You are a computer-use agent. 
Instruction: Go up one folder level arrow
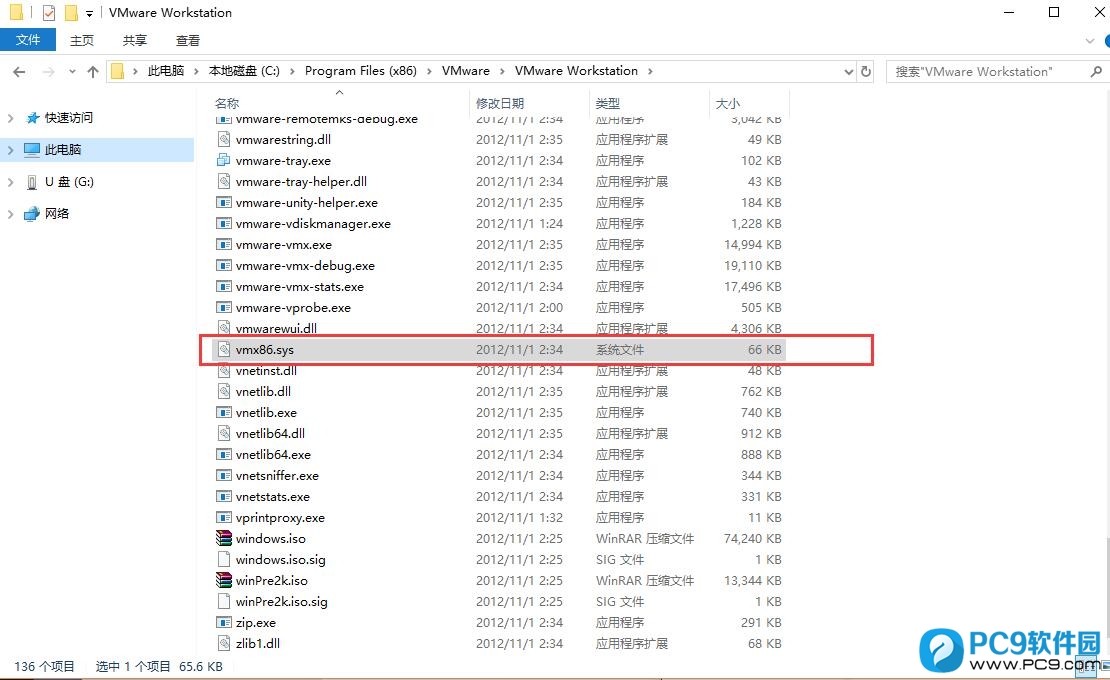tap(93, 71)
